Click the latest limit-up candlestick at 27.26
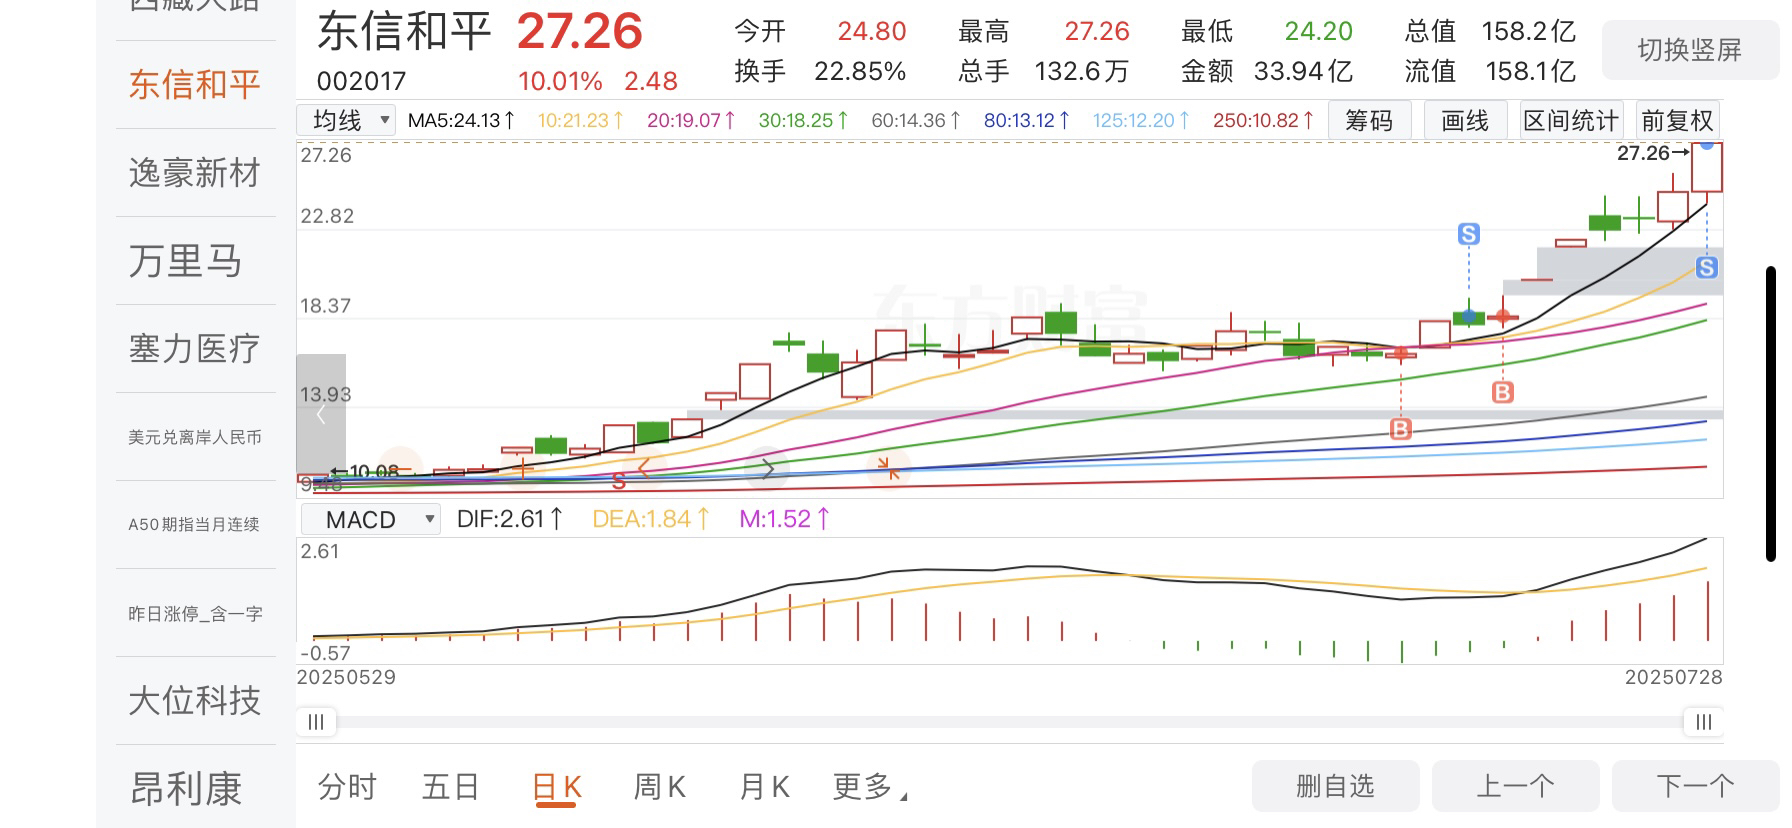 1706,167
